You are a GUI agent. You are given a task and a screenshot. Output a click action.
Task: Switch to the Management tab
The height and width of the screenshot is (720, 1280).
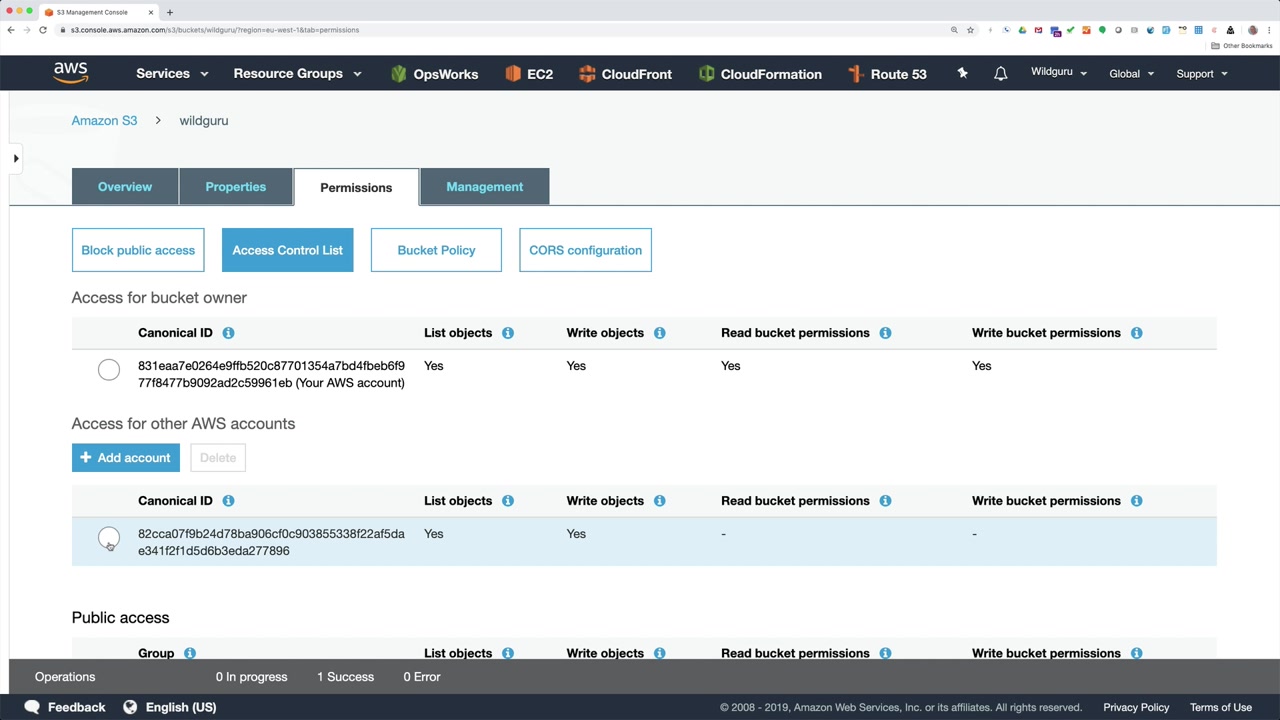click(485, 187)
